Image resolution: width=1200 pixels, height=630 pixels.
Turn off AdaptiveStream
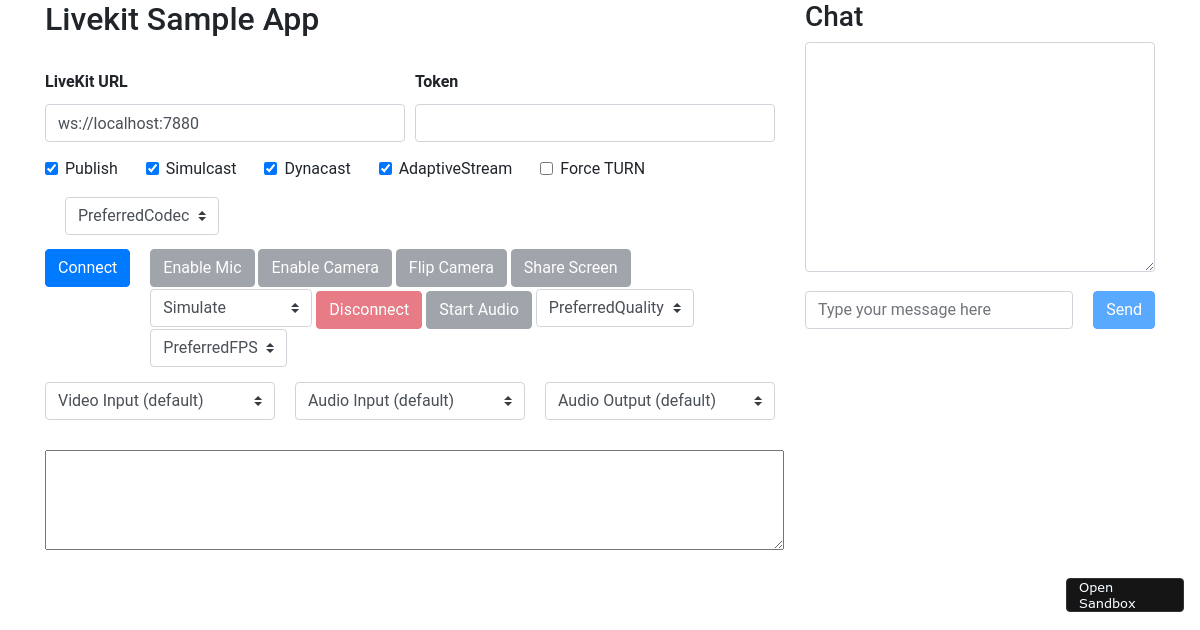(385, 168)
